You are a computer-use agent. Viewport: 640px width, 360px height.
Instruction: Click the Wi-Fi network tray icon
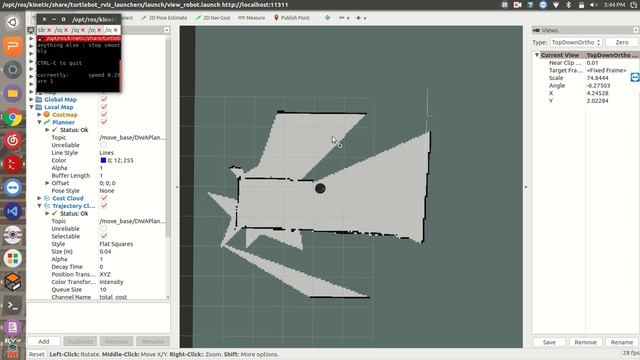tap(556, 5)
